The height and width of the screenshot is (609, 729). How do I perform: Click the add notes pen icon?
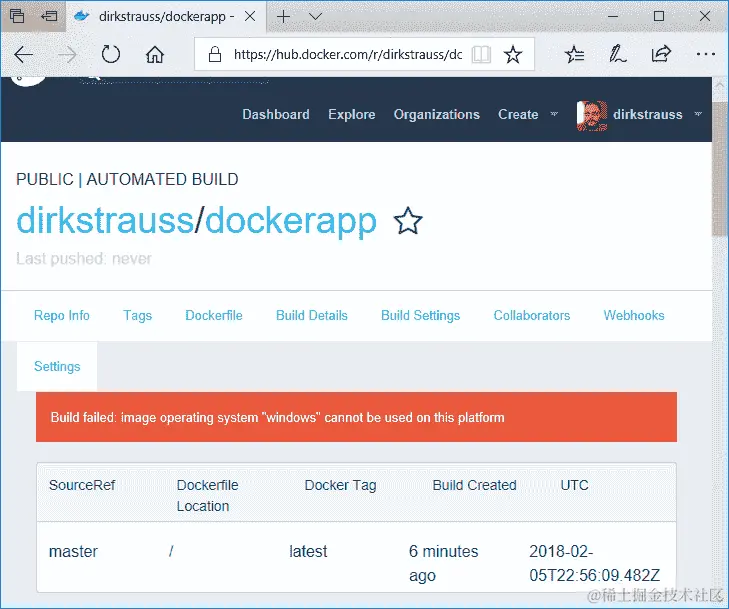click(617, 54)
